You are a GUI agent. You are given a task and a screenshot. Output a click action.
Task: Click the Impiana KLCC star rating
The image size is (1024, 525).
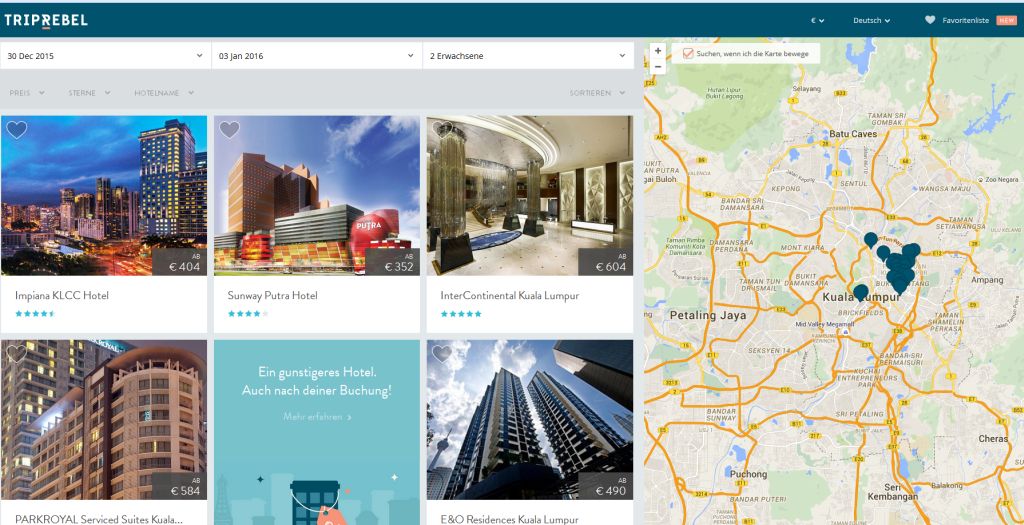35,314
